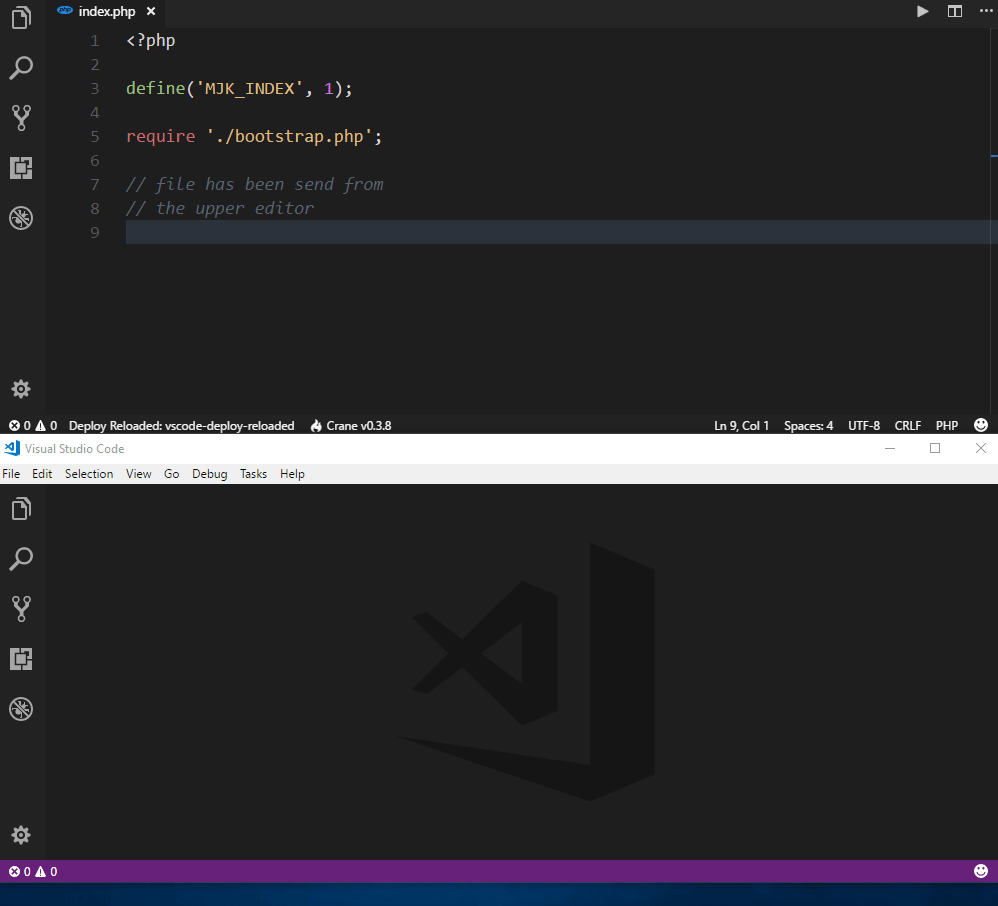Open the View menu
998x906 pixels.
pos(138,474)
